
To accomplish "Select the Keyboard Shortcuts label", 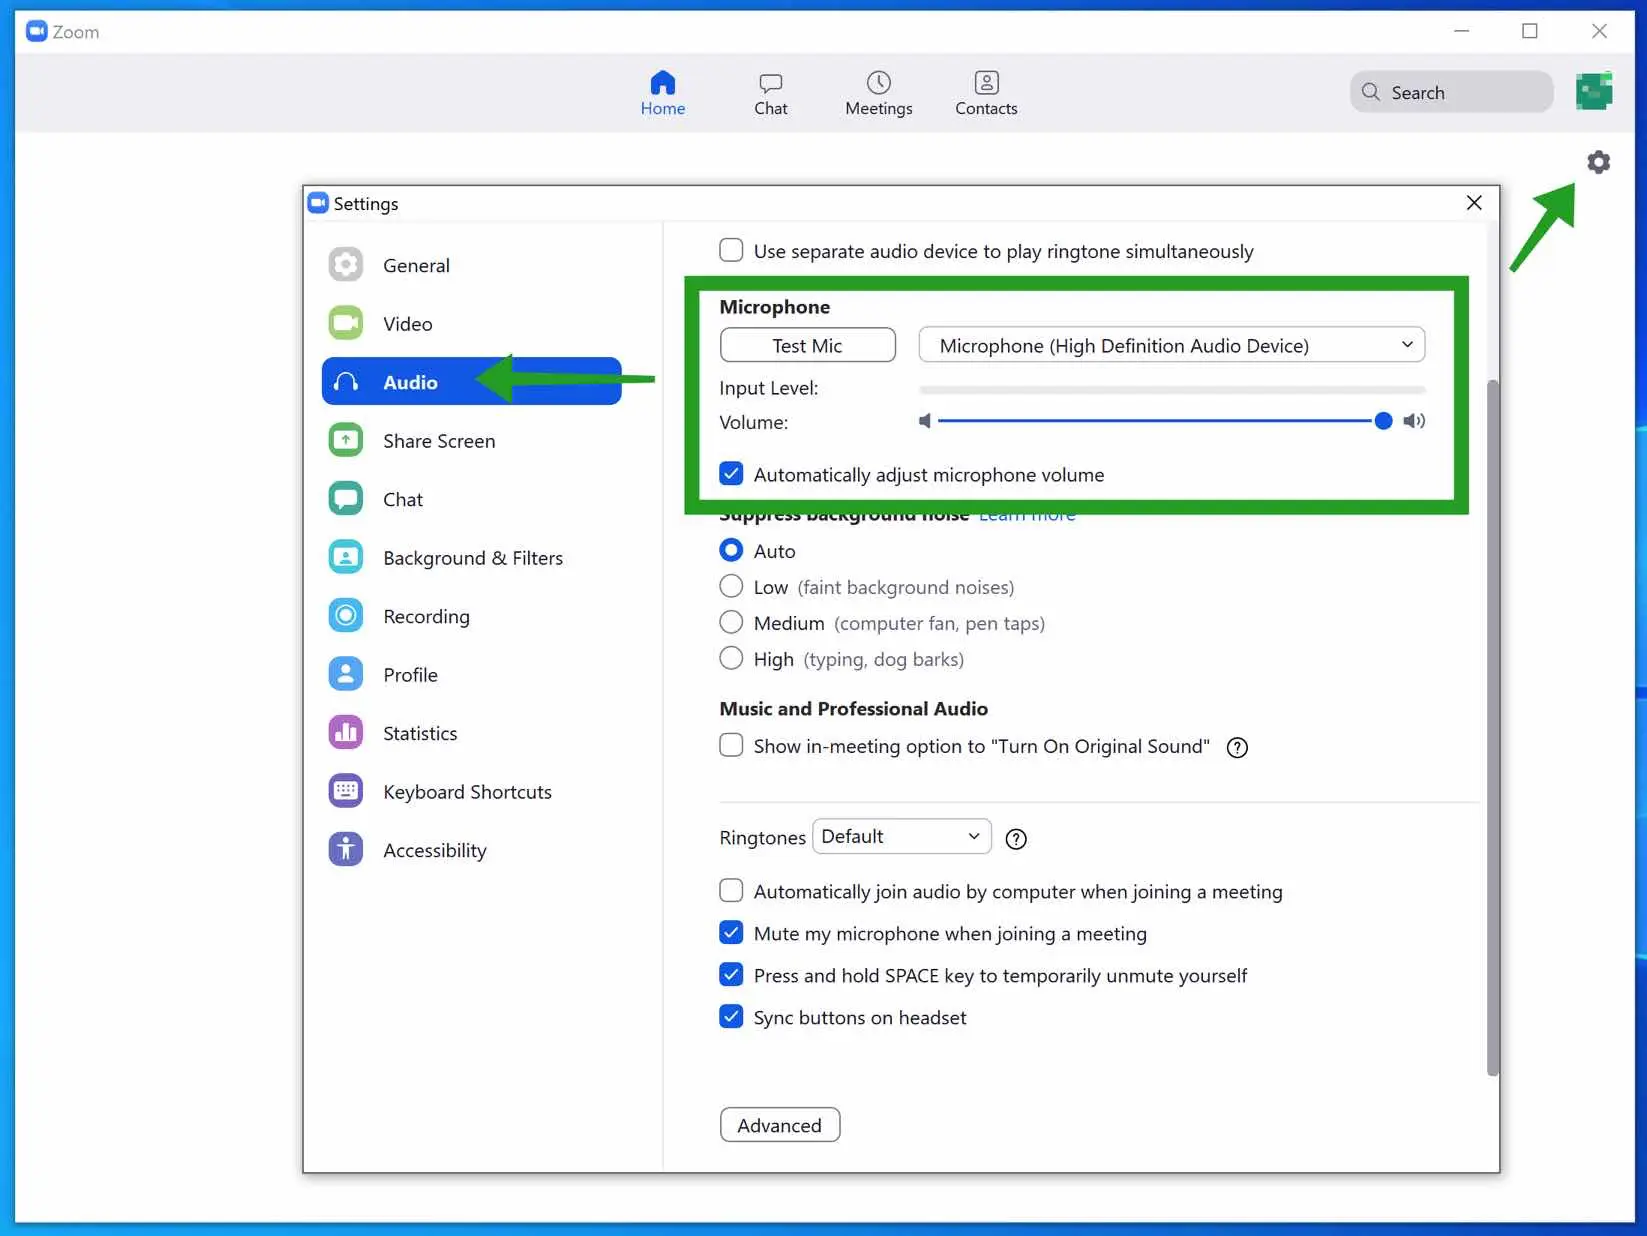I will click(467, 791).
